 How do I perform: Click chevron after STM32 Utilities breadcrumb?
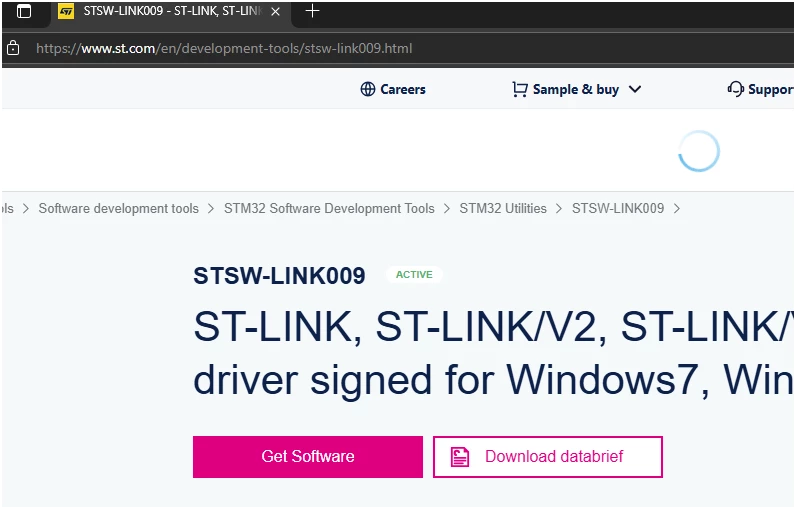pyautogui.click(x=559, y=209)
